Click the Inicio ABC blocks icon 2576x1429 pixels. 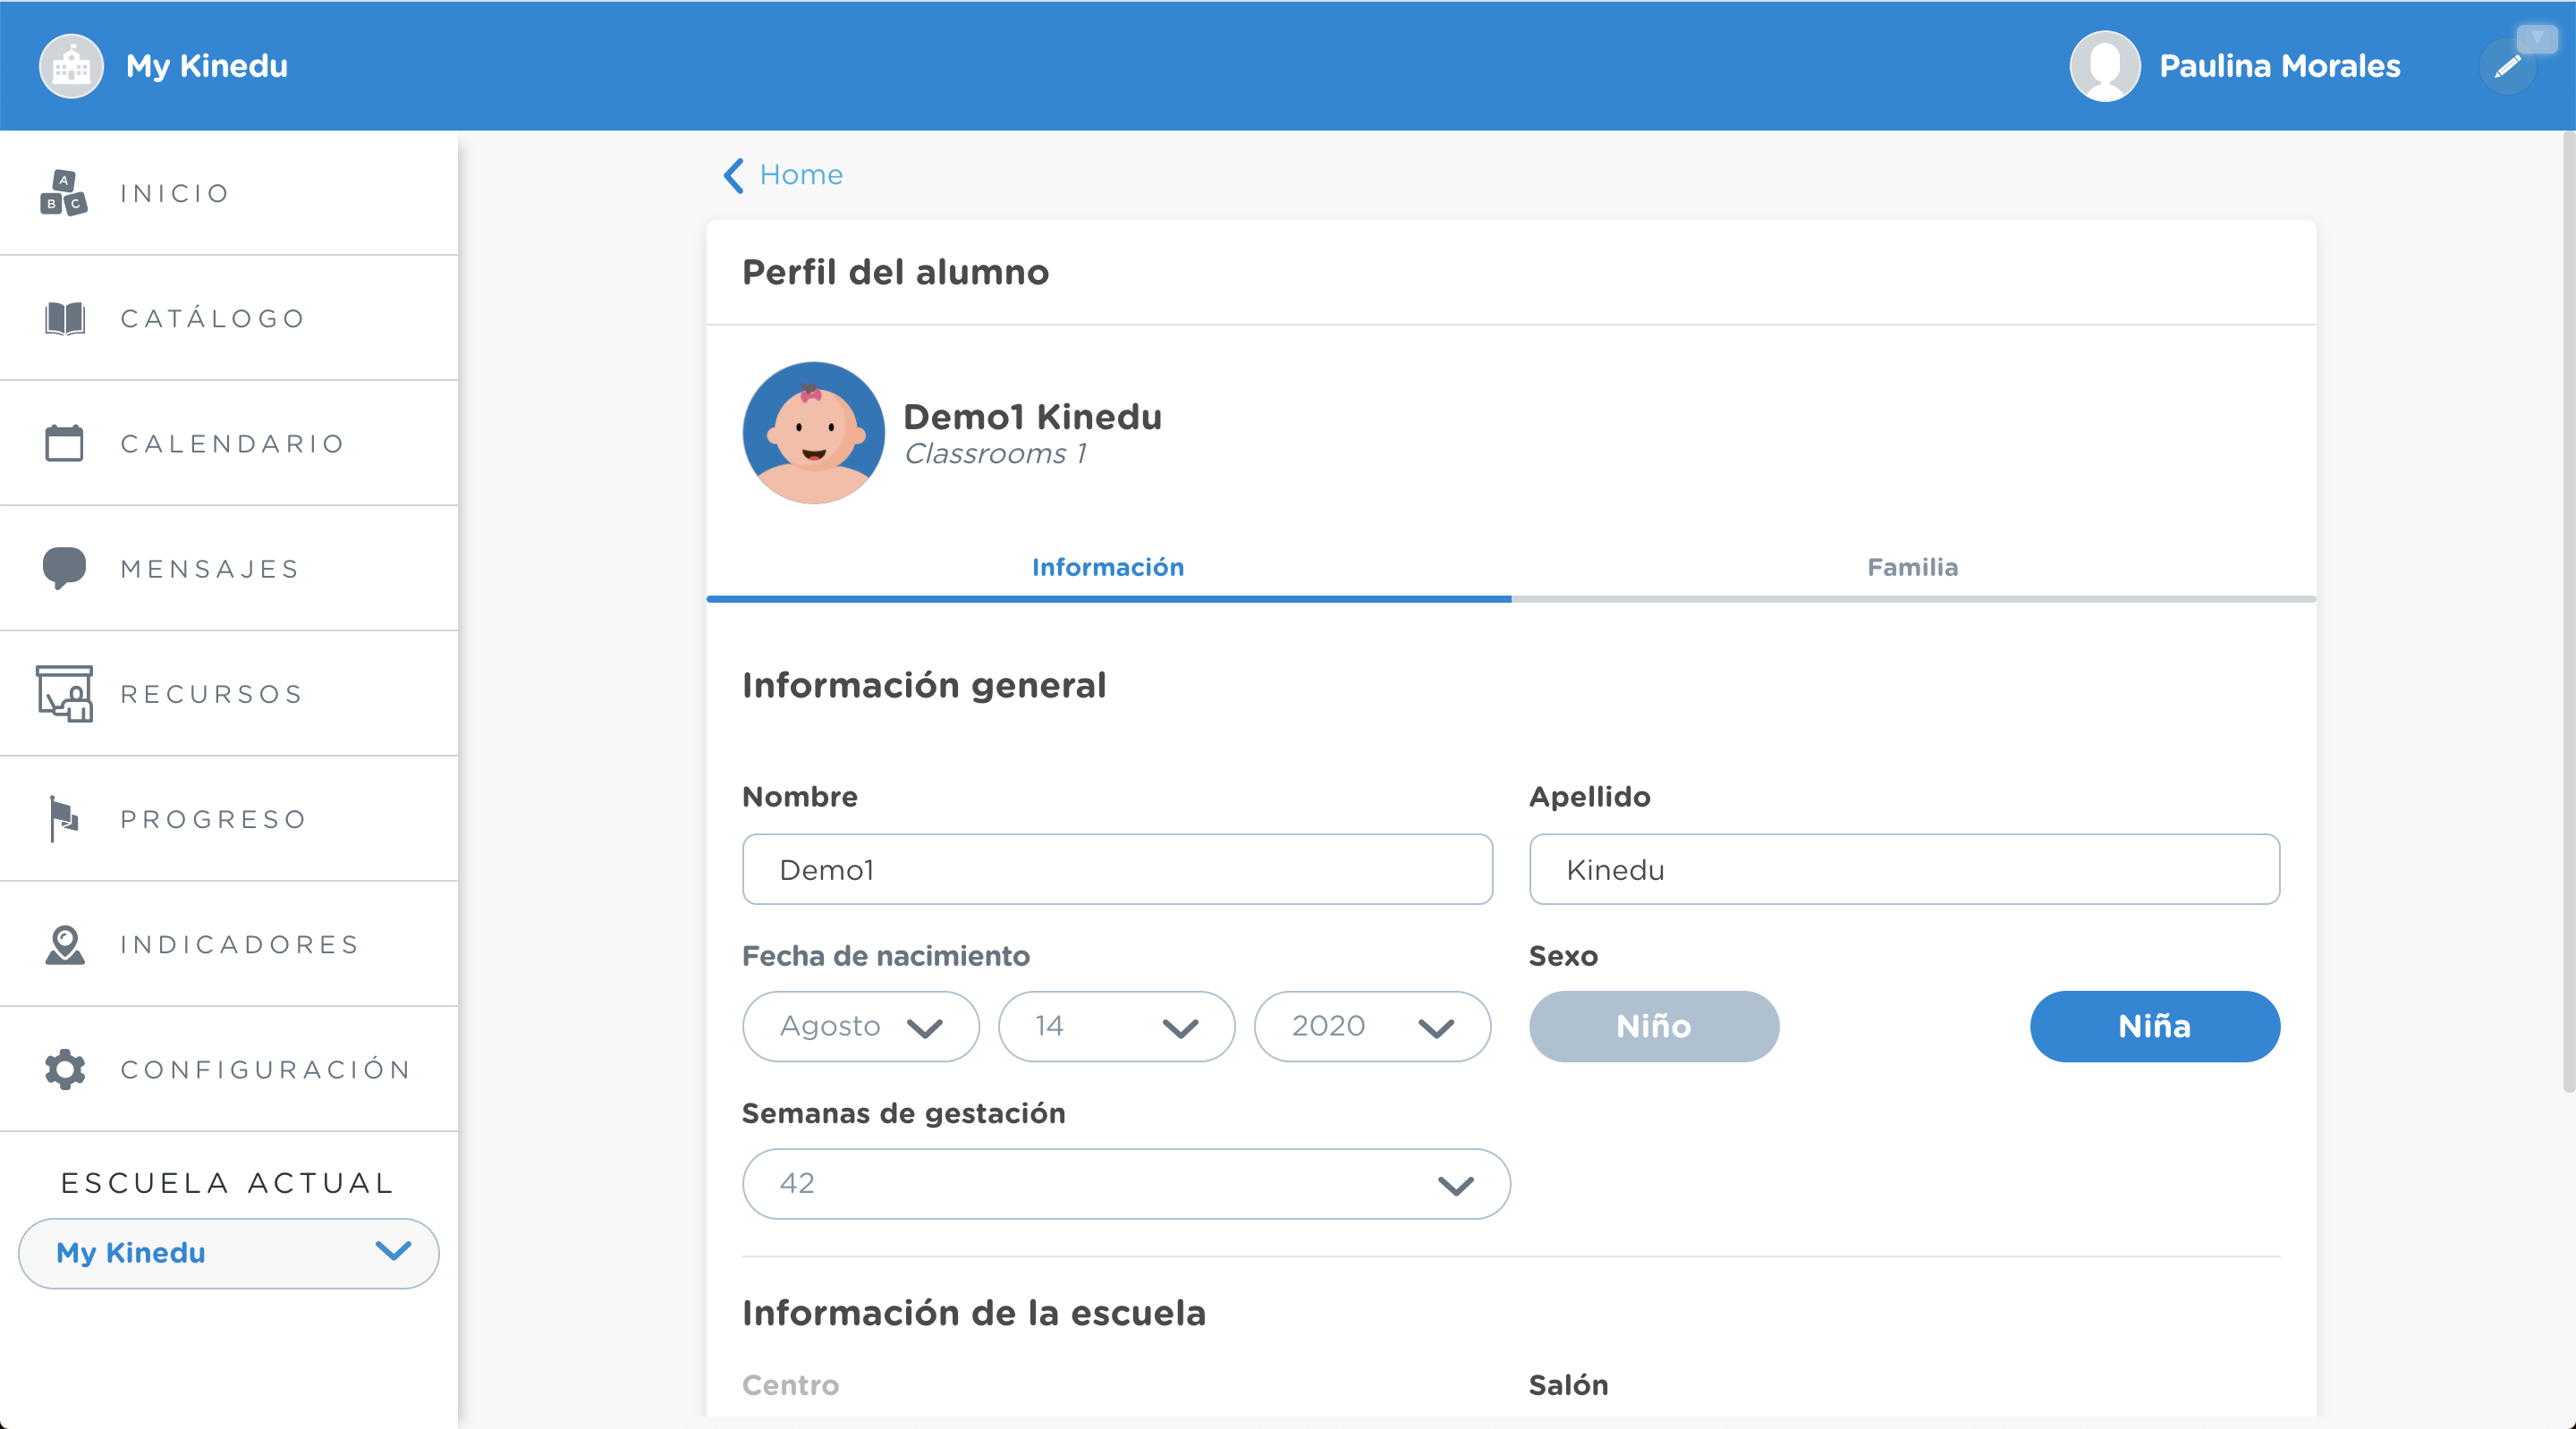[x=64, y=193]
